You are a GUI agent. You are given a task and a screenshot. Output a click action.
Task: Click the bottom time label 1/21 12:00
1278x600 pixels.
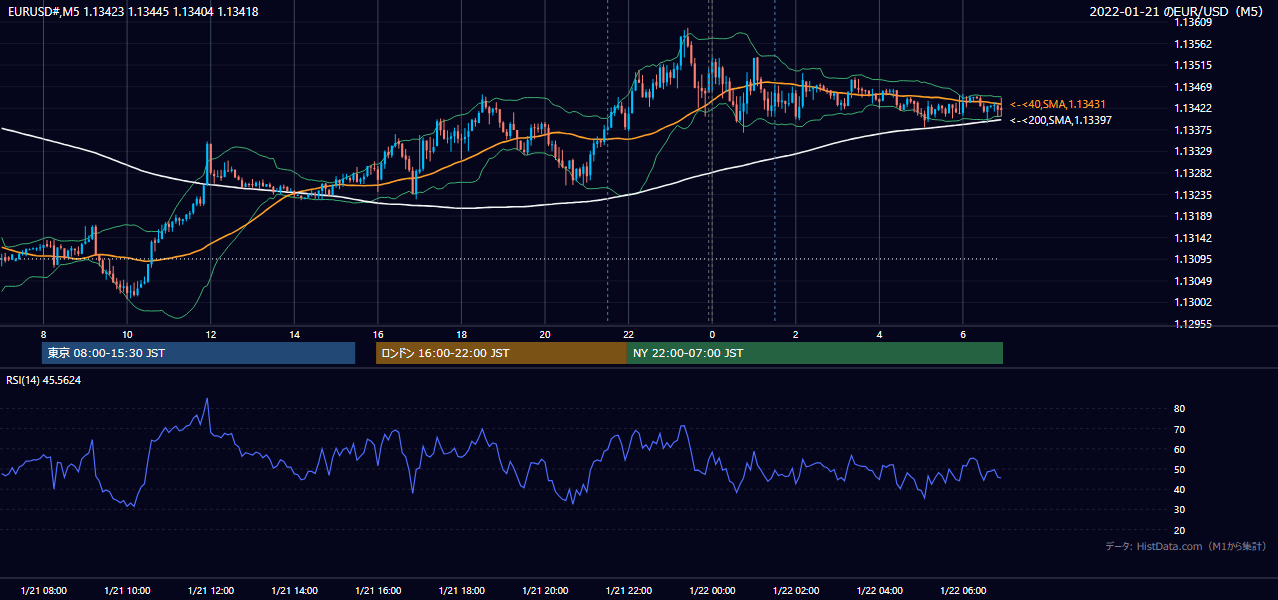coord(210,591)
